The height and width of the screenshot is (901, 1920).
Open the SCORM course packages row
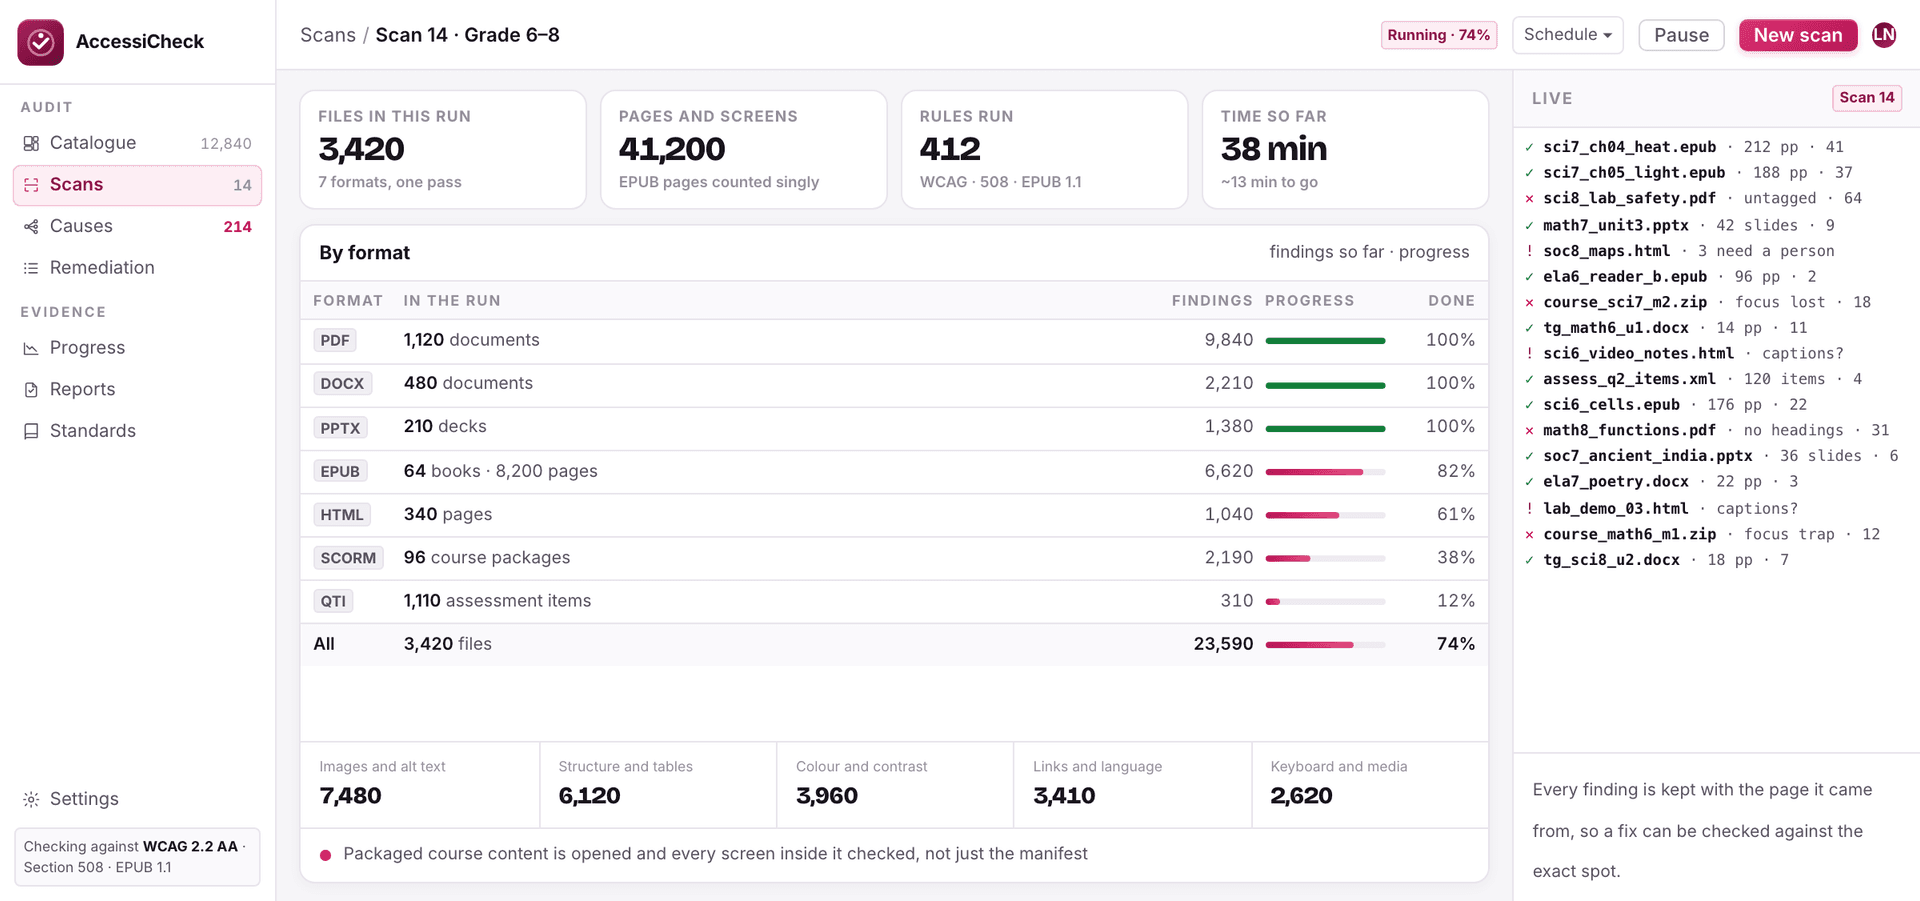(x=894, y=558)
